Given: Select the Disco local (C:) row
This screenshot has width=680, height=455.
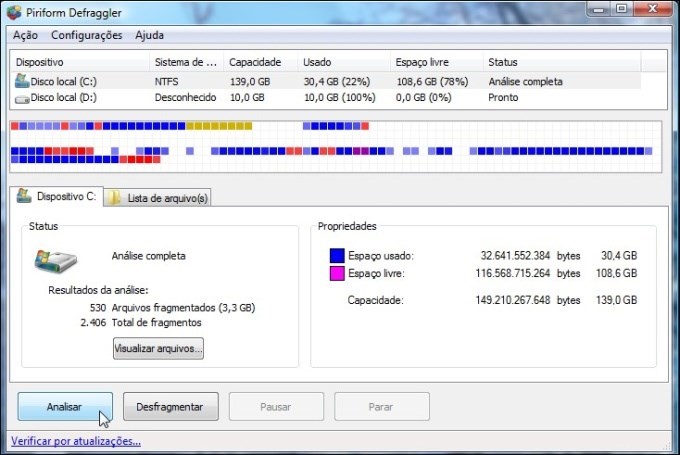Looking at the screenshot, I should tap(326, 82).
